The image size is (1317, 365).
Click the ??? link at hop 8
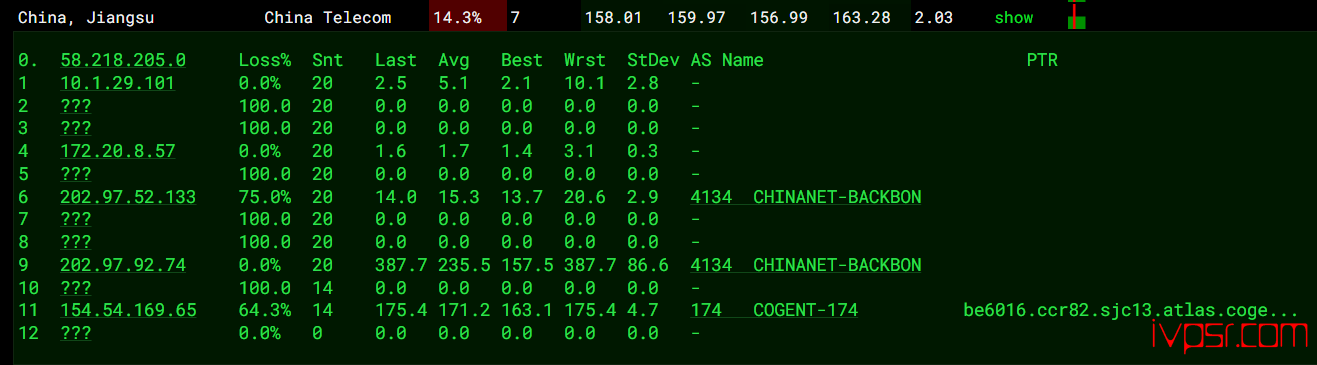[76, 242]
